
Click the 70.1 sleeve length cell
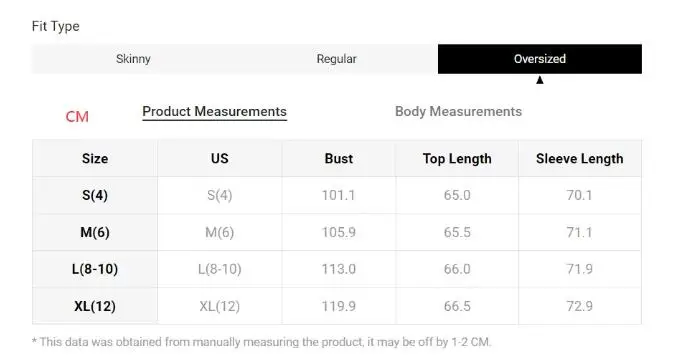pyautogui.click(x=580, y=195)
